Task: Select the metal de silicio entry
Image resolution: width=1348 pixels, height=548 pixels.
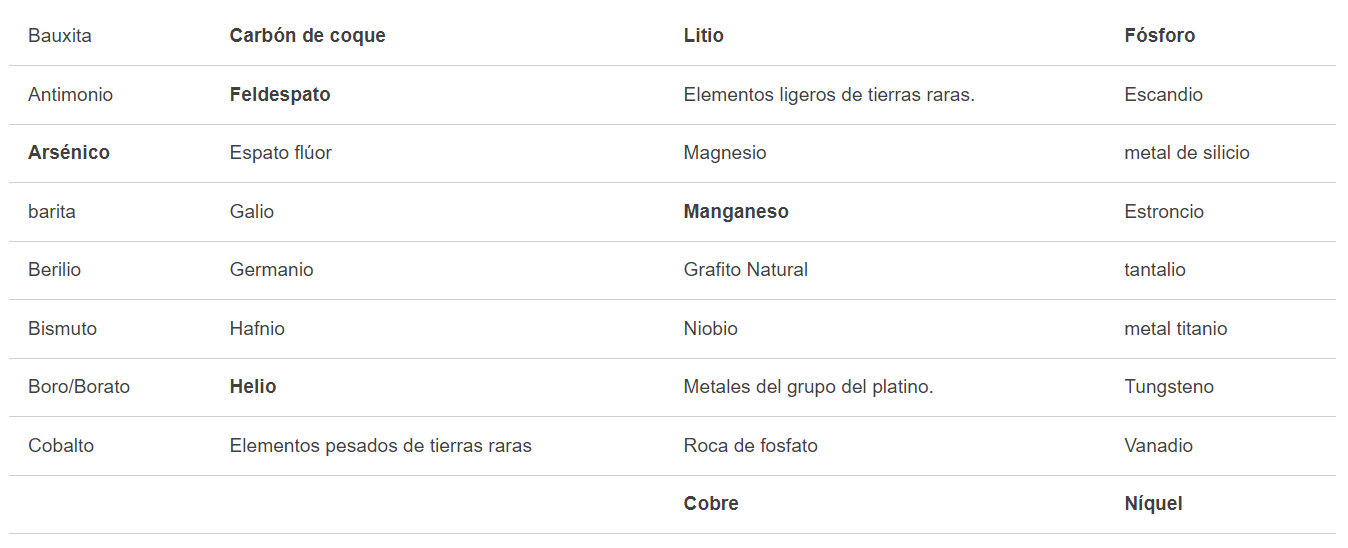Action: click(x=1187, y=153)
